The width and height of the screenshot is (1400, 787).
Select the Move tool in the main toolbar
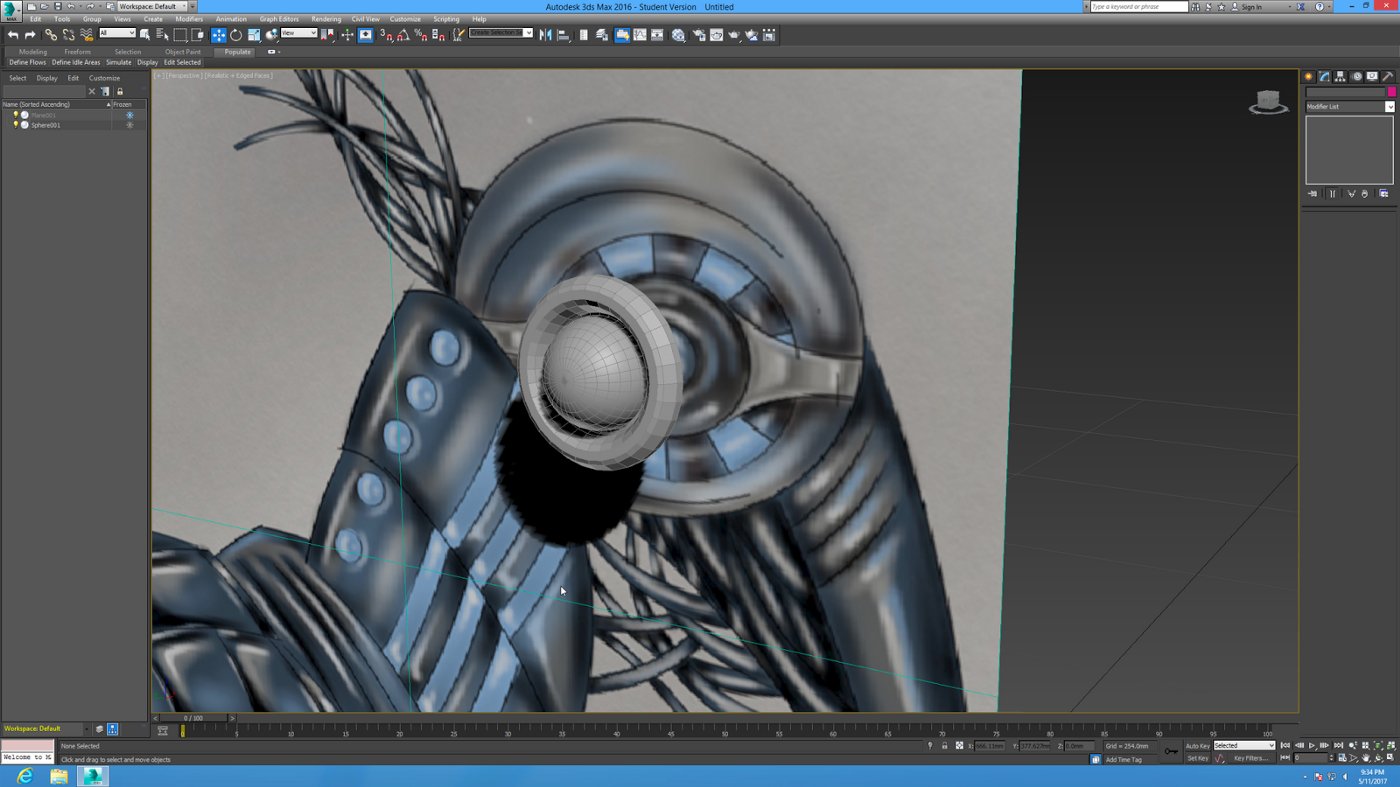pyautogui.click(x=218, y=35)
